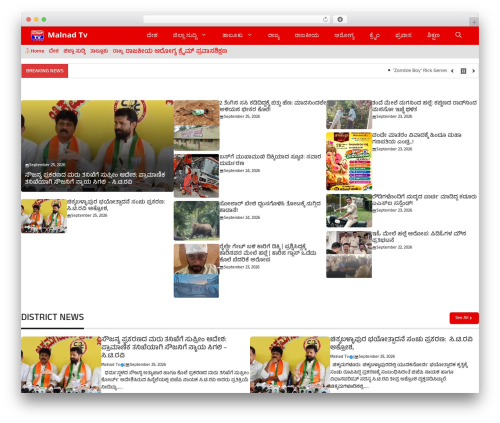Open the ಶಿಕ್ಷಣ section from the red navbar
This screenshot has width=500, height=423.
(433, 35)
